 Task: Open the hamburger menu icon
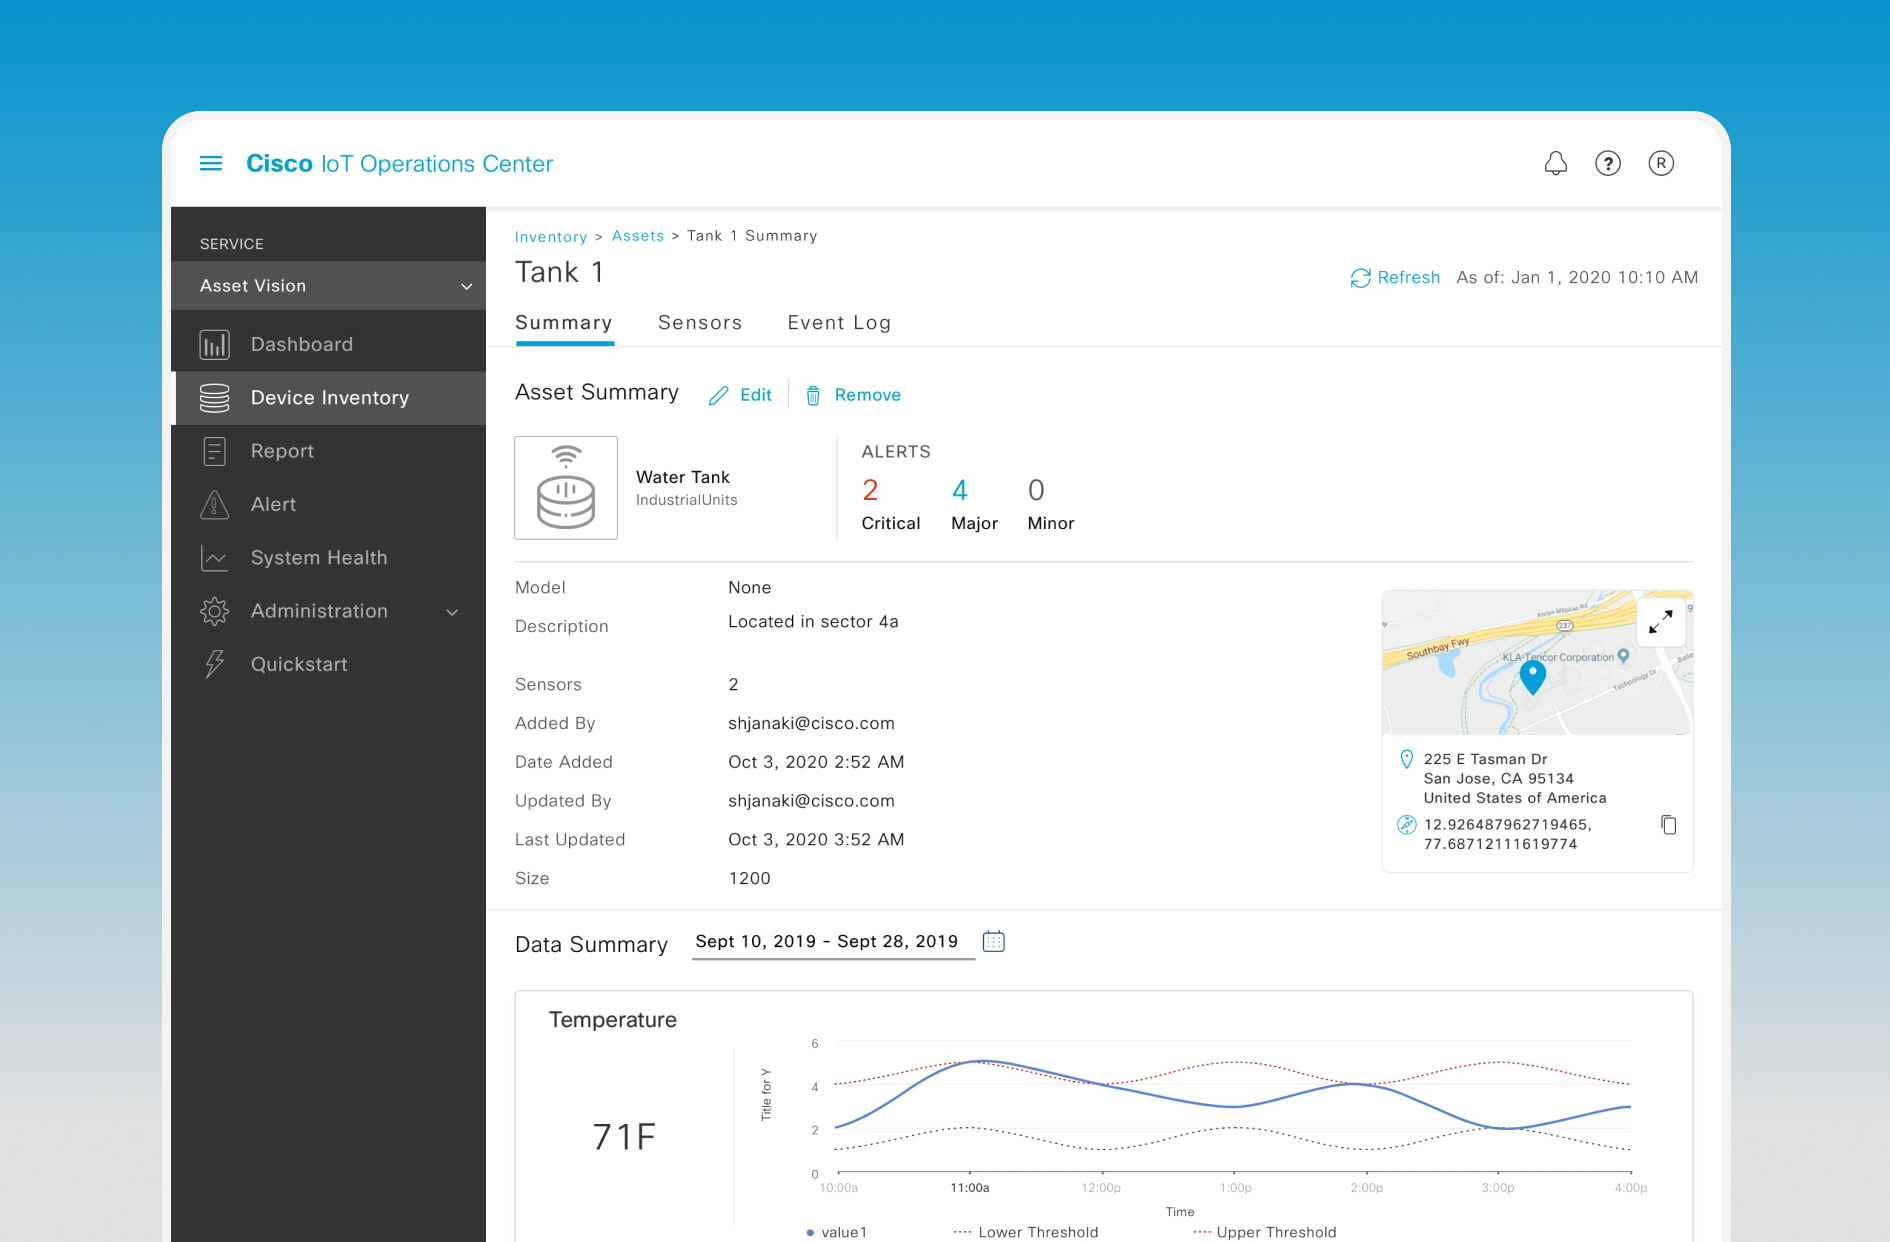[x=211, y=163]
